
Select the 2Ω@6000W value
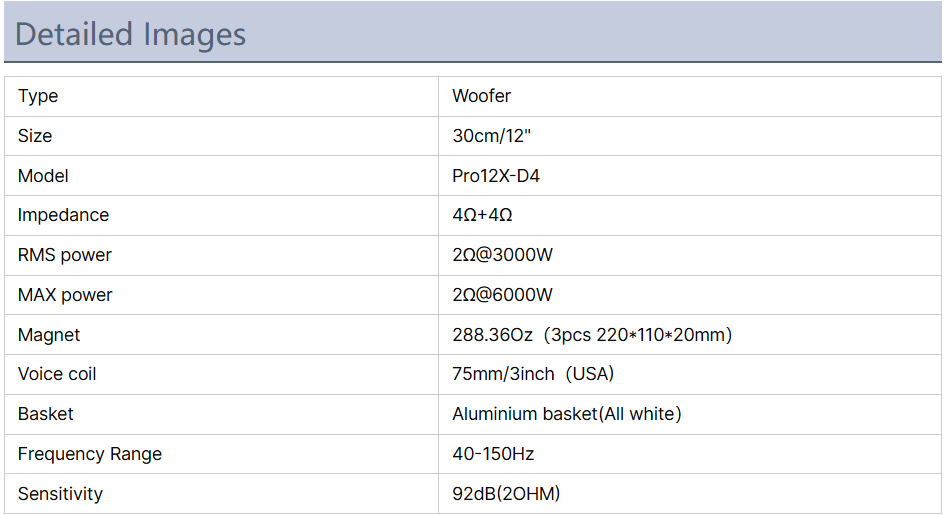tap(502, 295)
